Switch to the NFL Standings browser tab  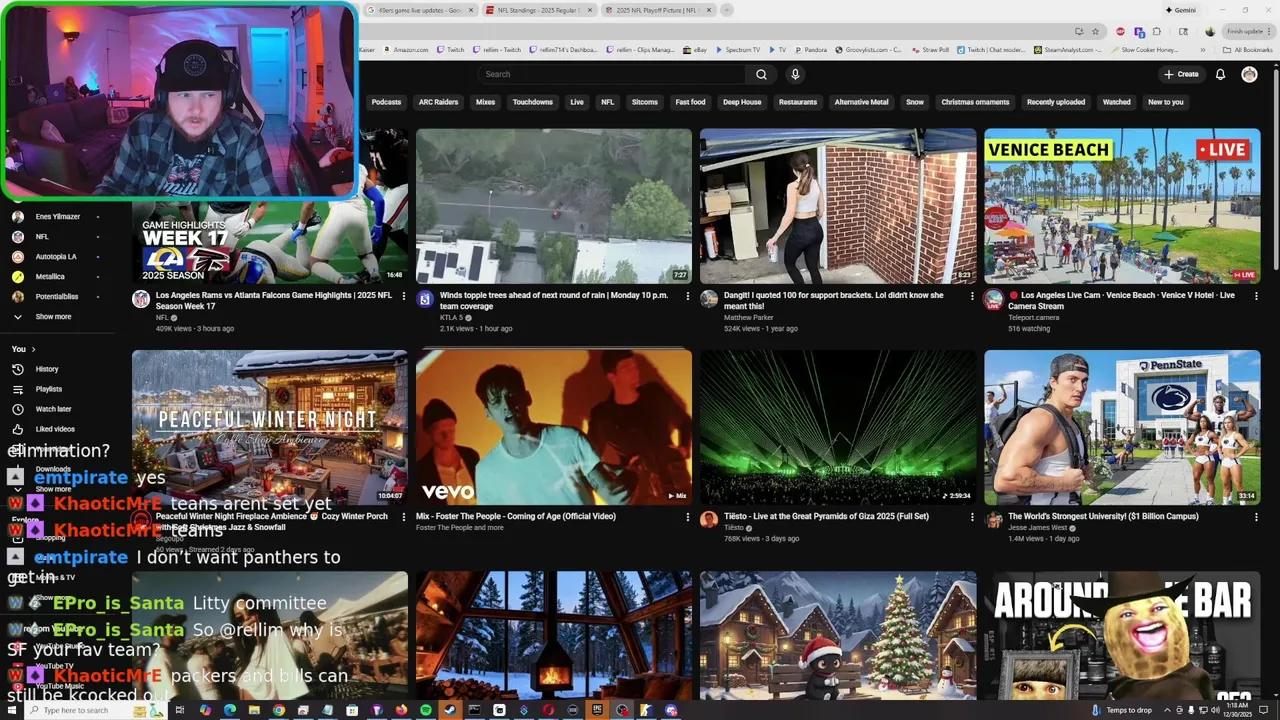[538, 10]
